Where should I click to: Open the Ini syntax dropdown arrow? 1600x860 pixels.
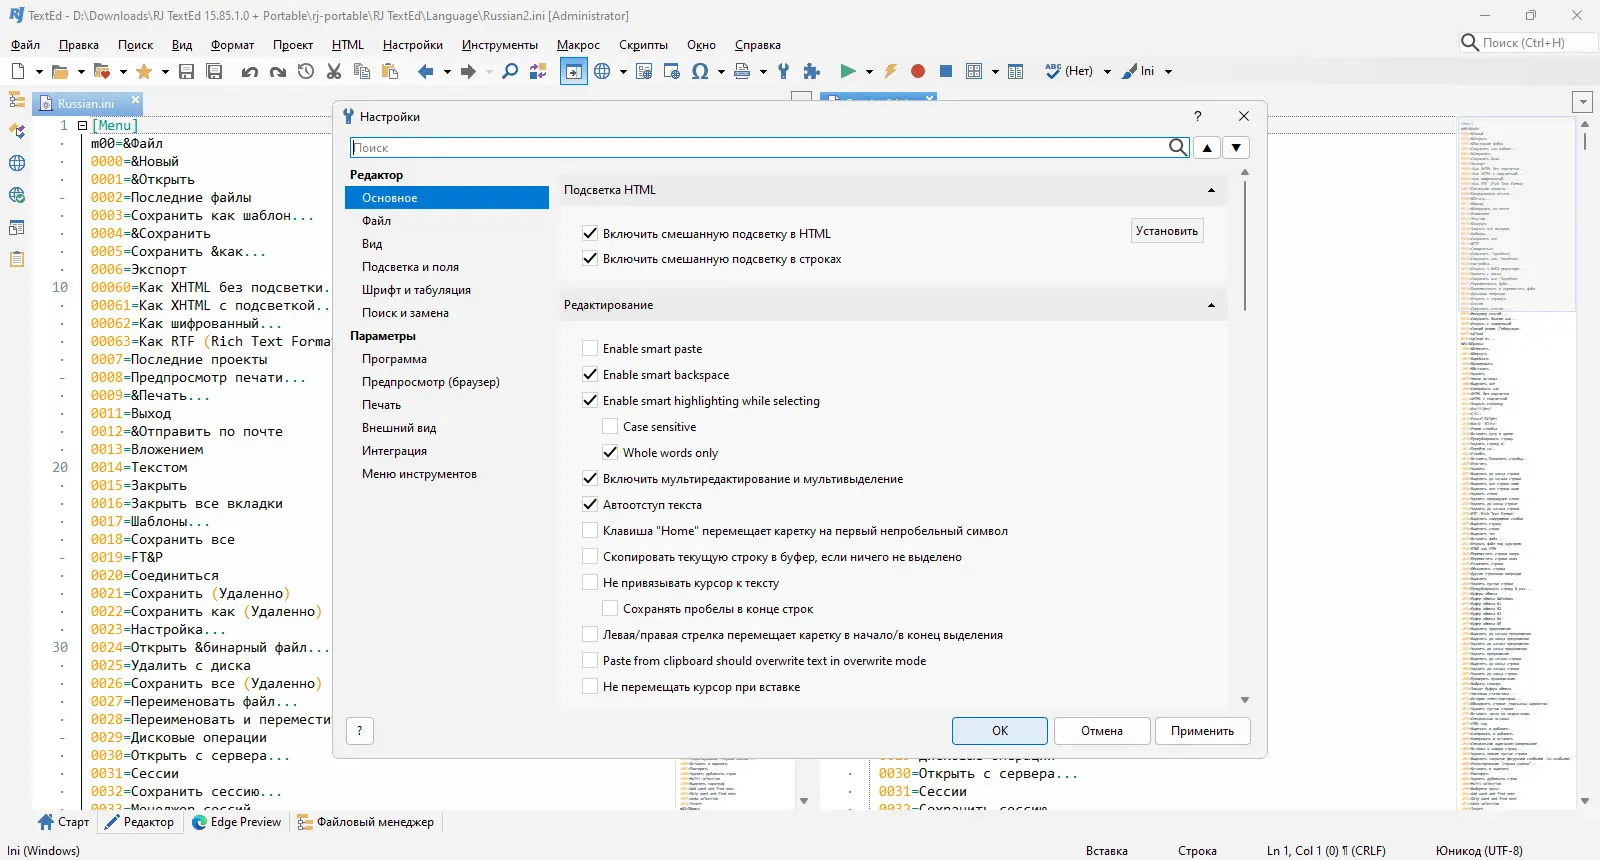coord(1168,71)
